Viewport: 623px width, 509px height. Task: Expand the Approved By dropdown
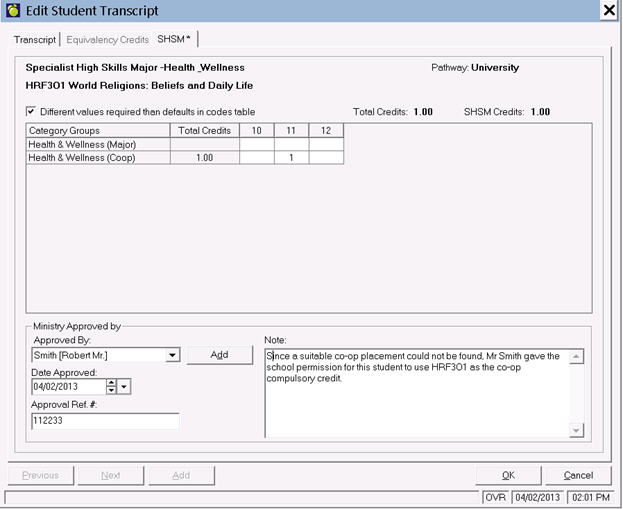pyautogui.click(x=172, y=355)
